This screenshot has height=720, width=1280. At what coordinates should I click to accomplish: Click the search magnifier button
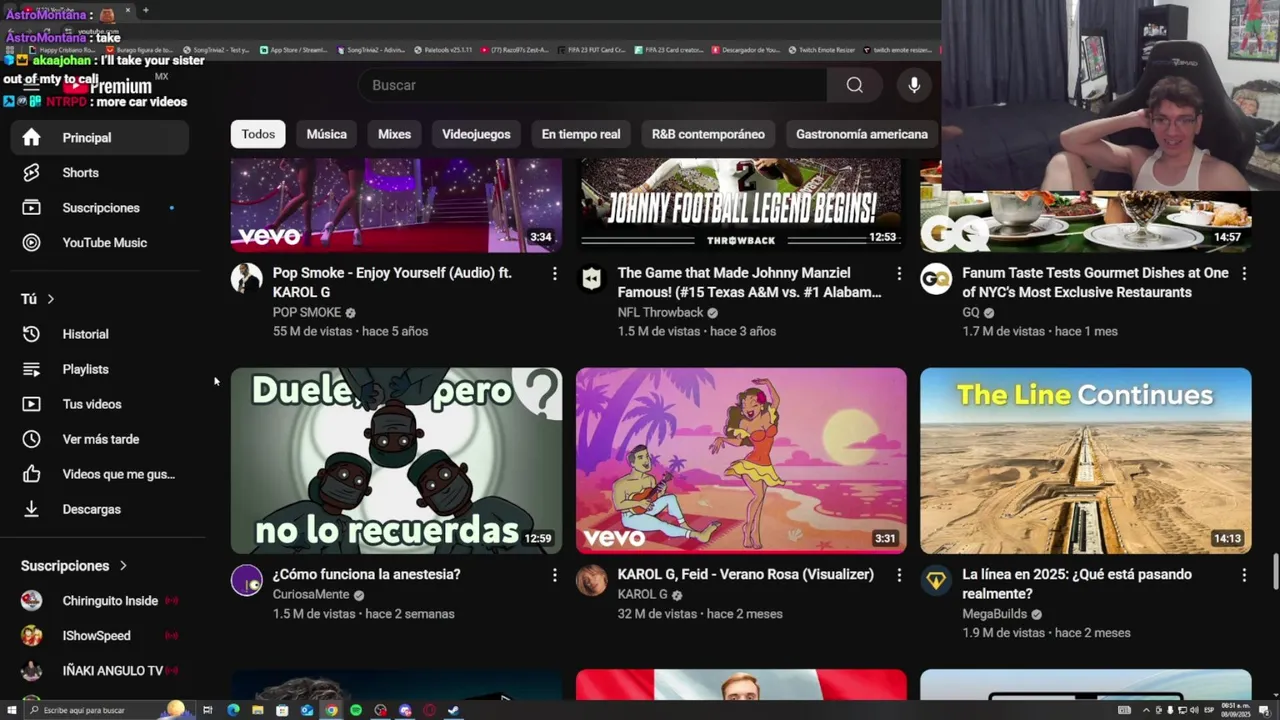tap(854, 85)
